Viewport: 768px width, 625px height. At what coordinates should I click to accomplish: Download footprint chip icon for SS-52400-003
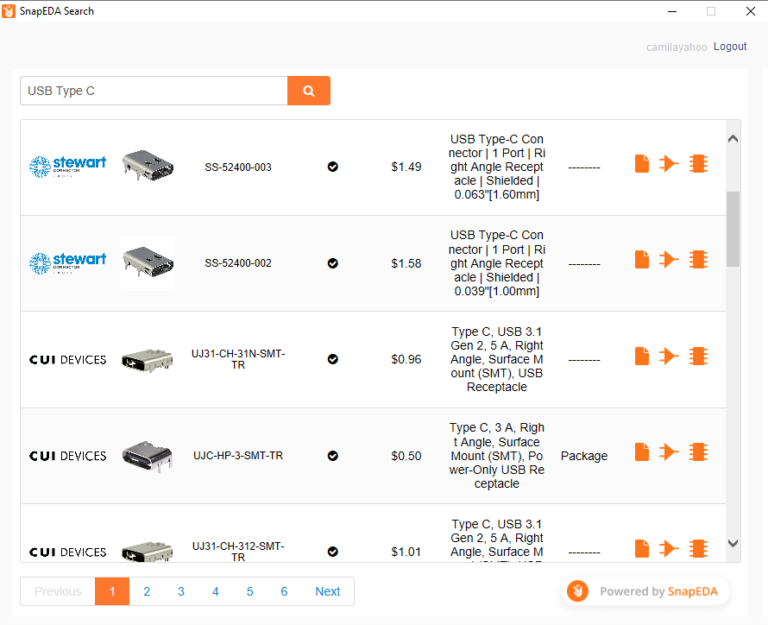698,164
